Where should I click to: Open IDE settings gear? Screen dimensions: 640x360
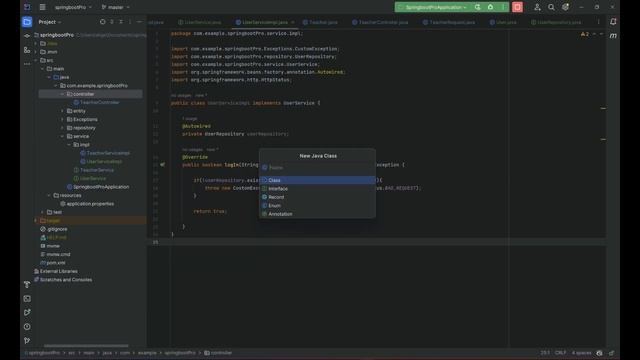565,7
